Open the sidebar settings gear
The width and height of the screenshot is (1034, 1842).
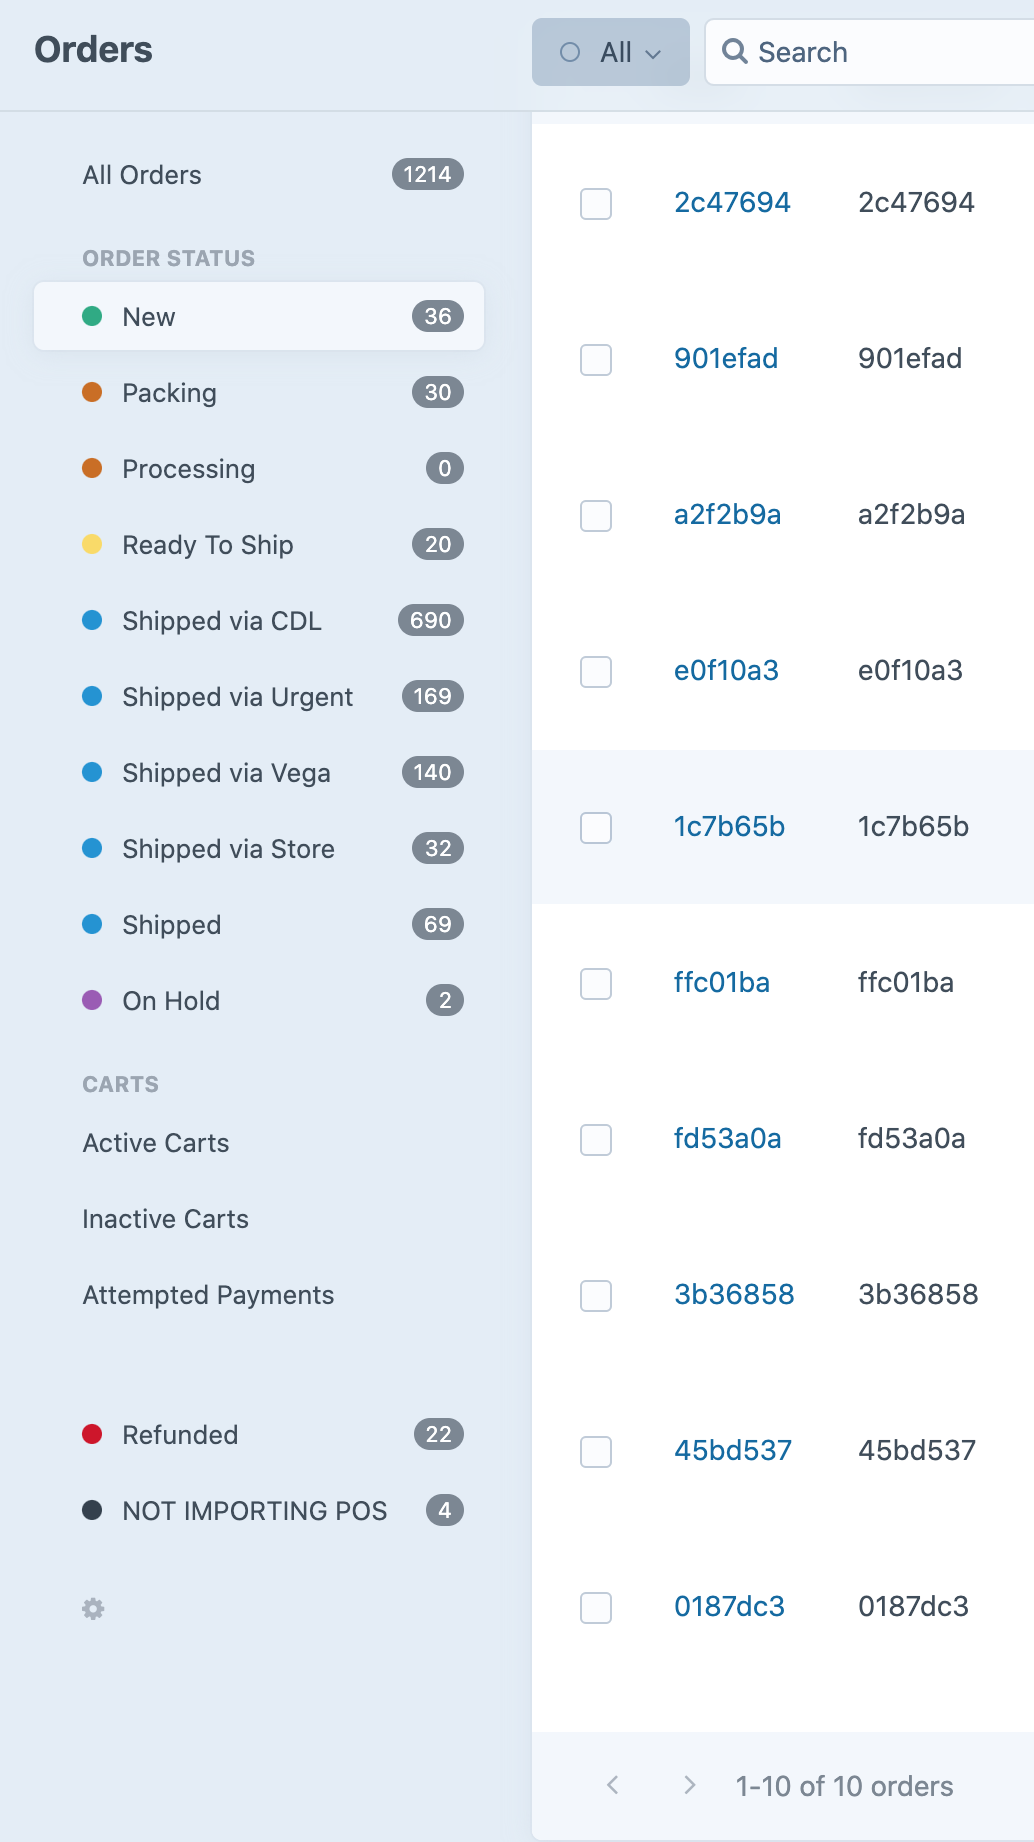[x=92, y=1608]
